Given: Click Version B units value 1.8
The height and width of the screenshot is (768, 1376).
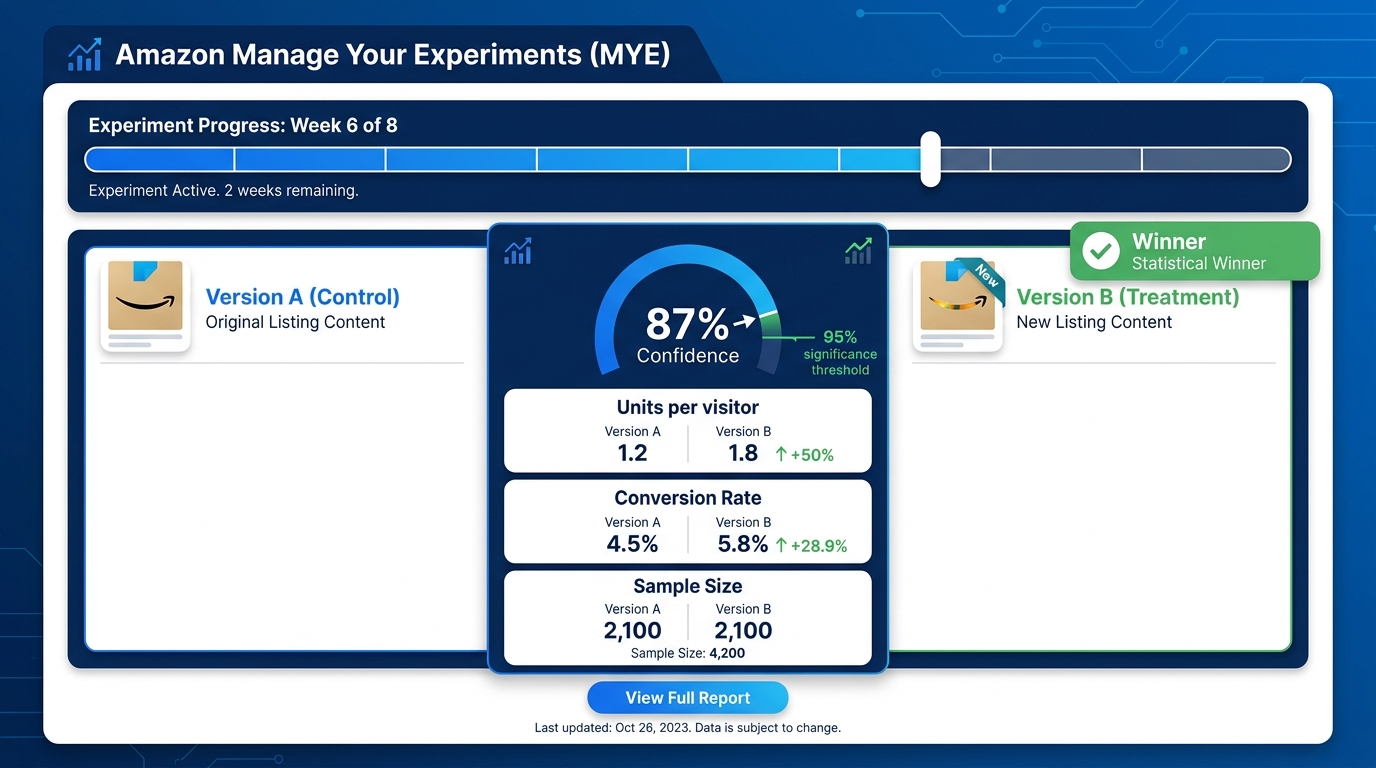Looking at the screenshot, I should pyautogui.click(x=743, y=453).
